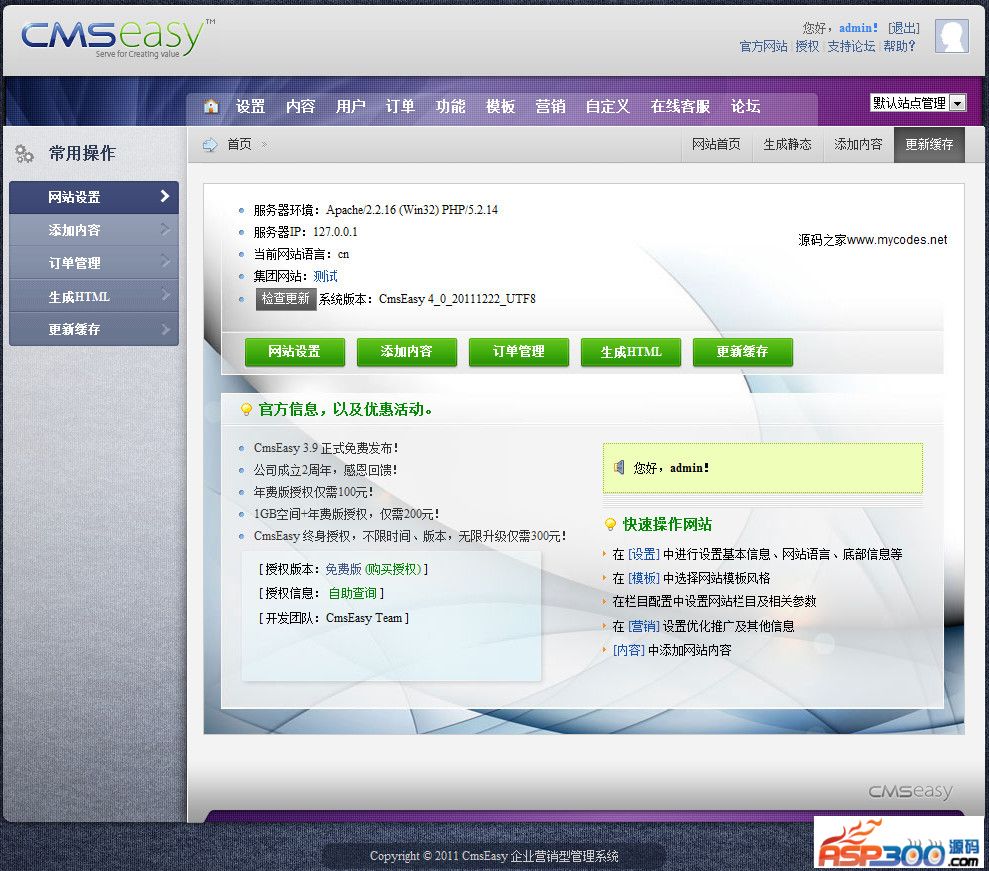This screenshot has width=989, height=871.
Task: Click the [内容] link in quick operations
Action: (x=628, y=650)
